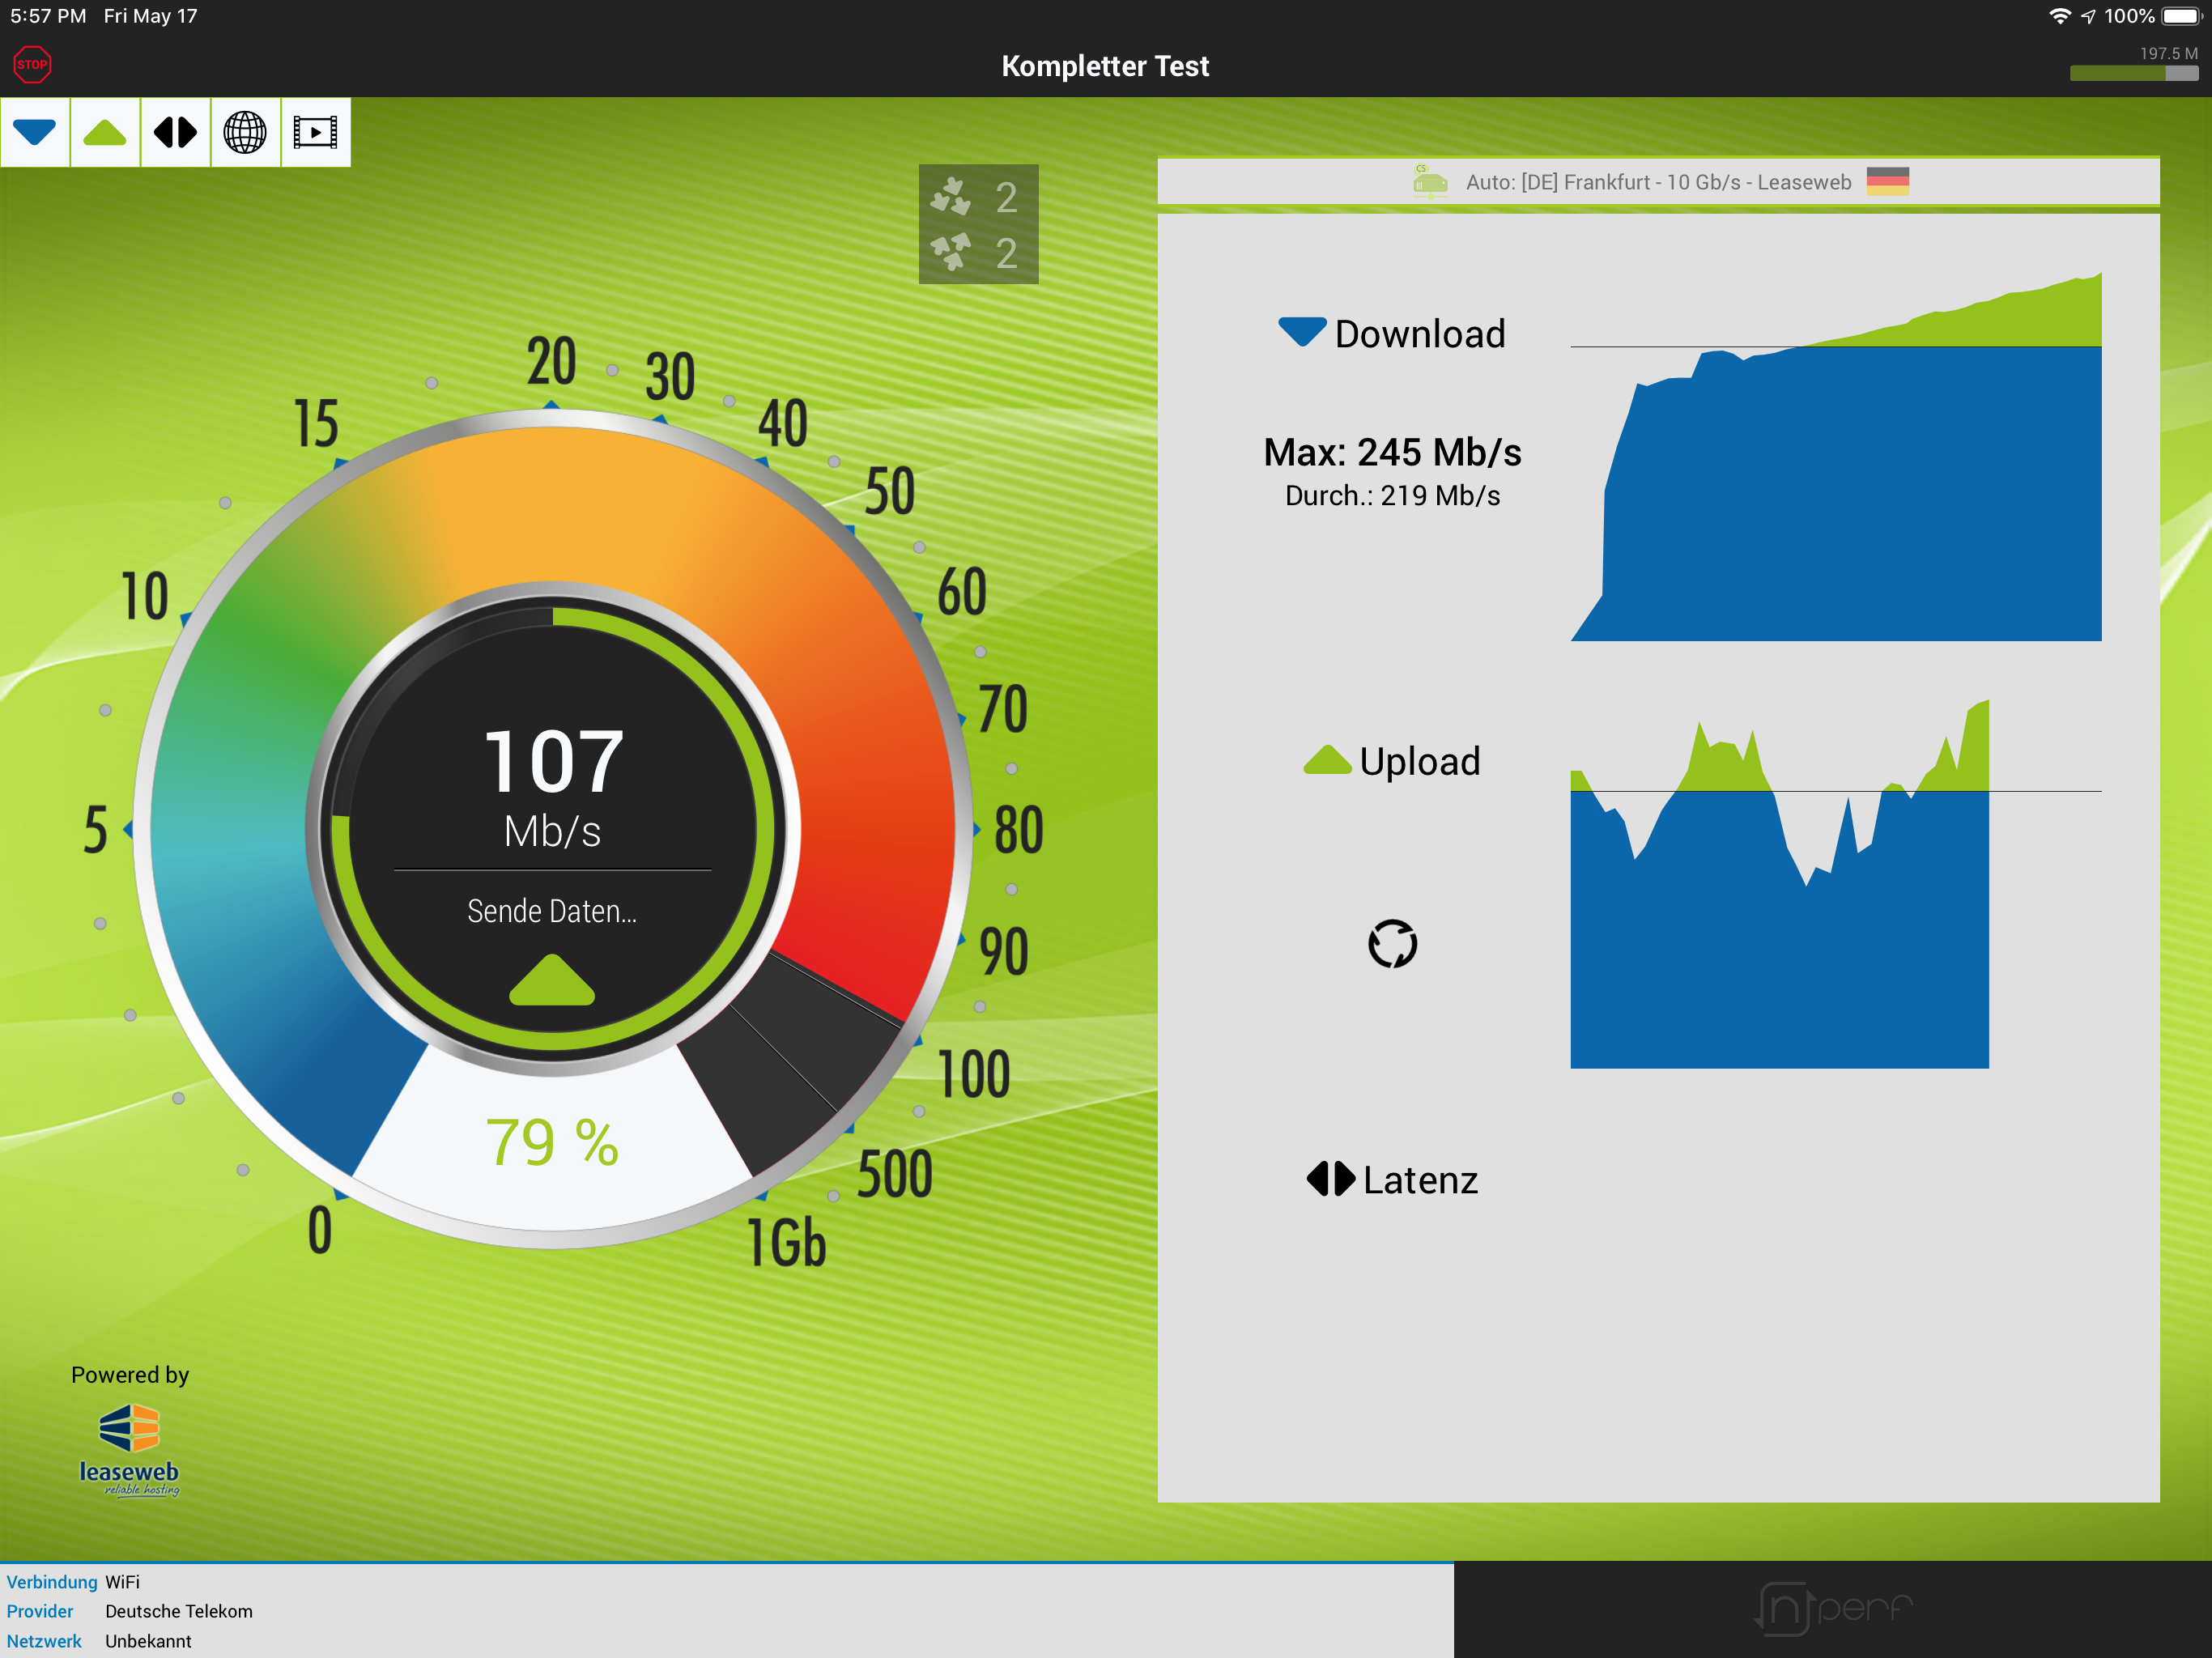
Task: Click the 20 gauge marker
Action: tap(551, 362)
